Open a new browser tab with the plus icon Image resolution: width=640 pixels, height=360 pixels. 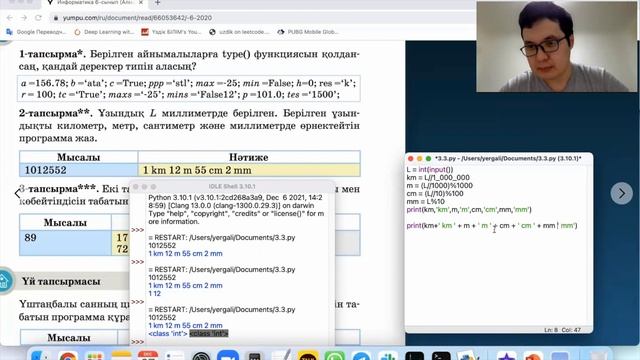click(x=158, y=3)
